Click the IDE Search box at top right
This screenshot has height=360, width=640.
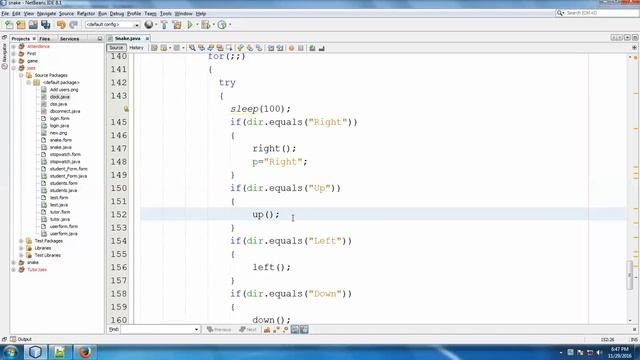pyautogui.click(x=598, y=13)
